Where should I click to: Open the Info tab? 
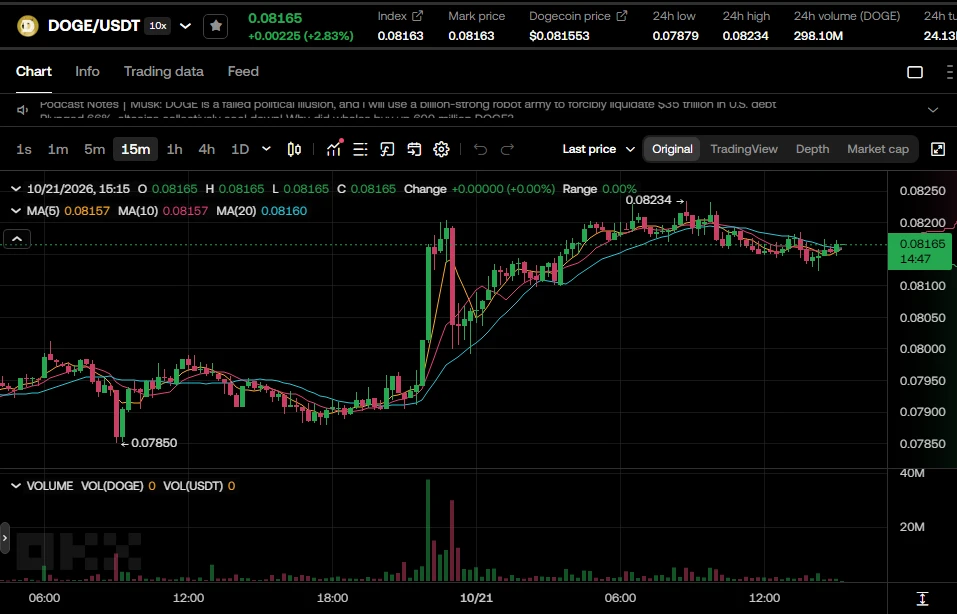[x=87, y=71]
